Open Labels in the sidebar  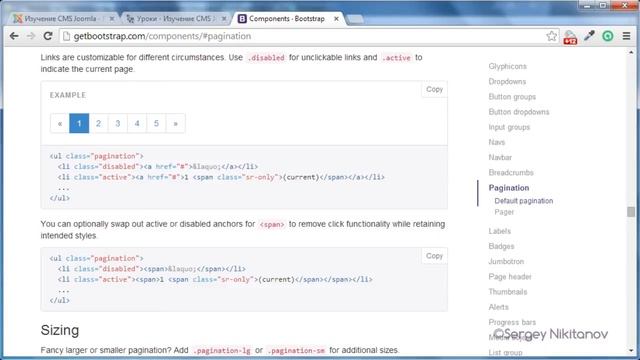(500, 231)
